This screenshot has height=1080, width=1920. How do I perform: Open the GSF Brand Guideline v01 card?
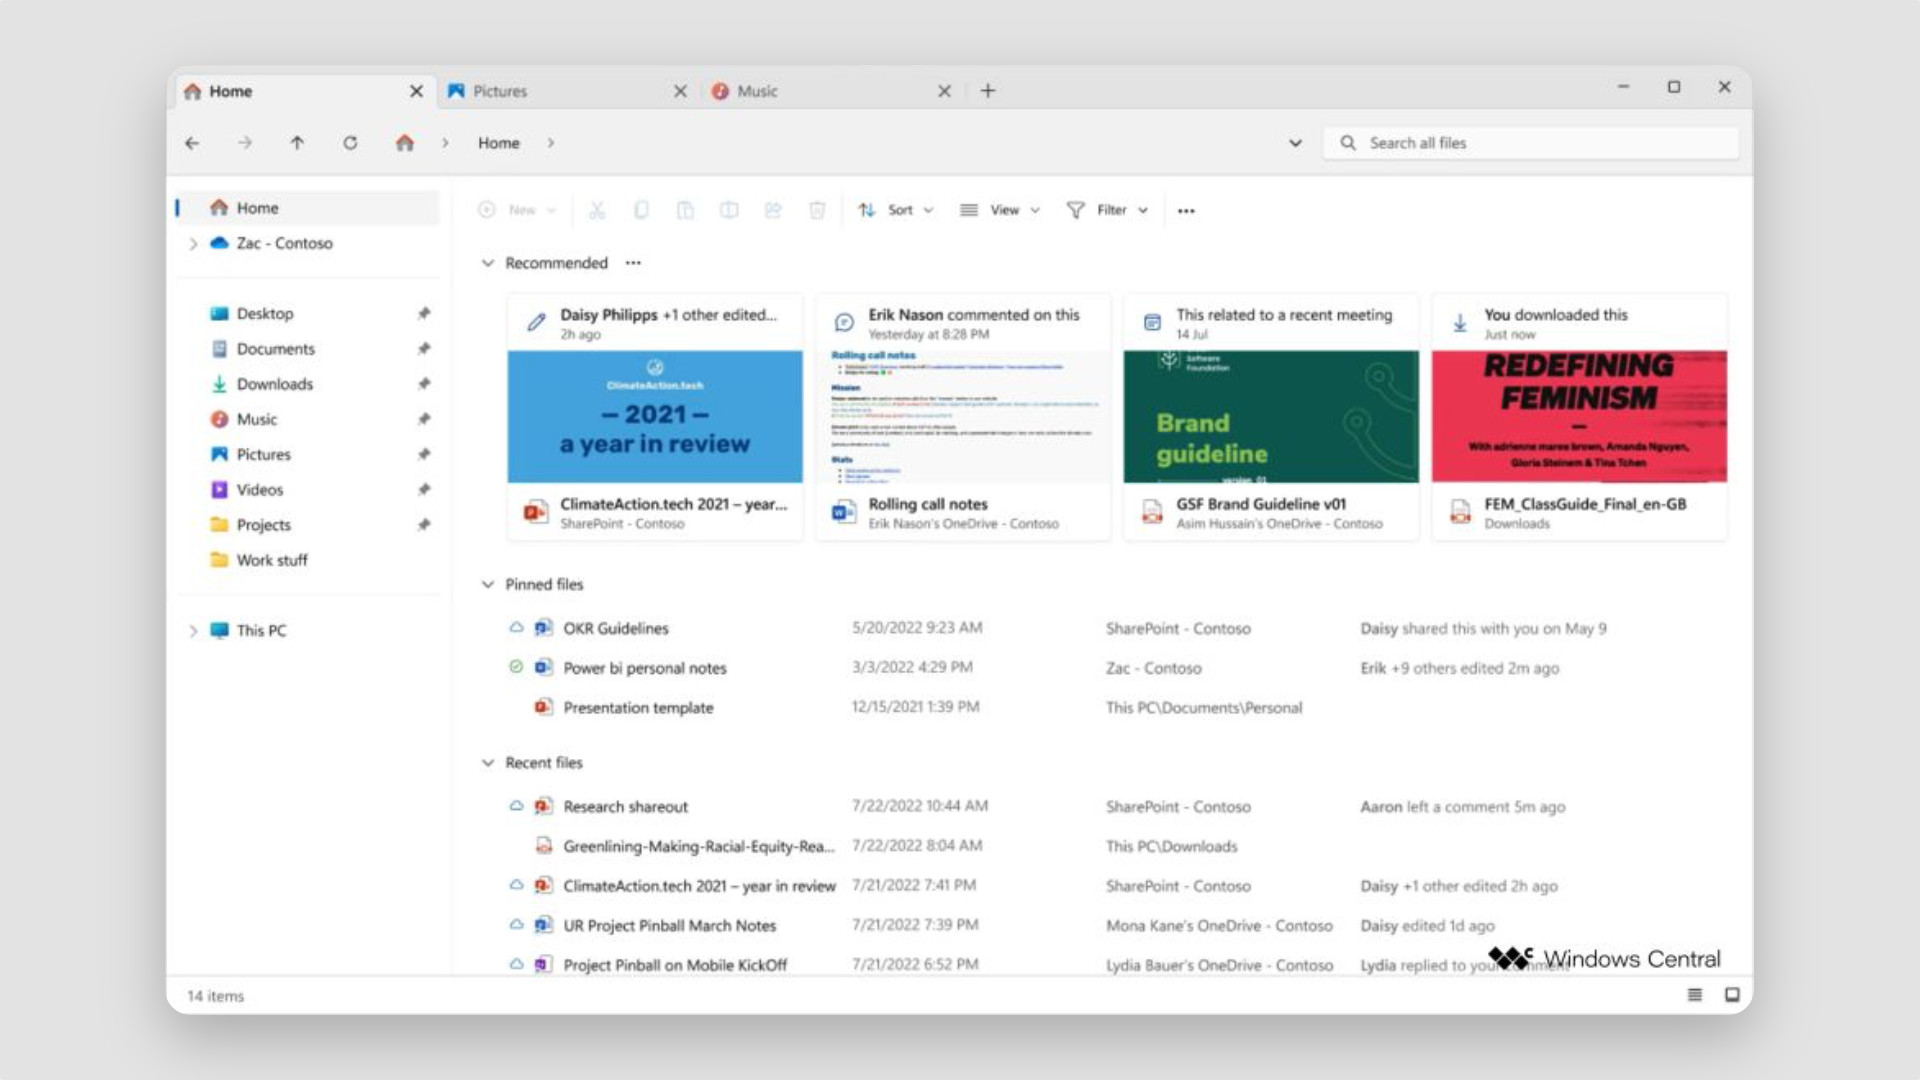[x=1271, y=417]
